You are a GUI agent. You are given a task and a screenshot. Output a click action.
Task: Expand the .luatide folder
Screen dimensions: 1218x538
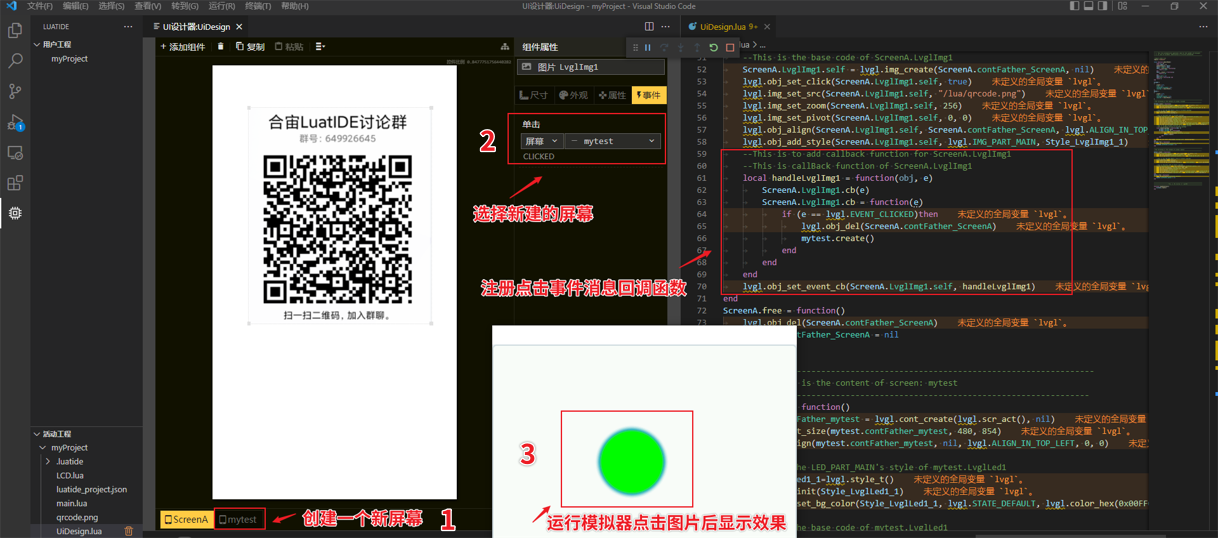[48, 462]
